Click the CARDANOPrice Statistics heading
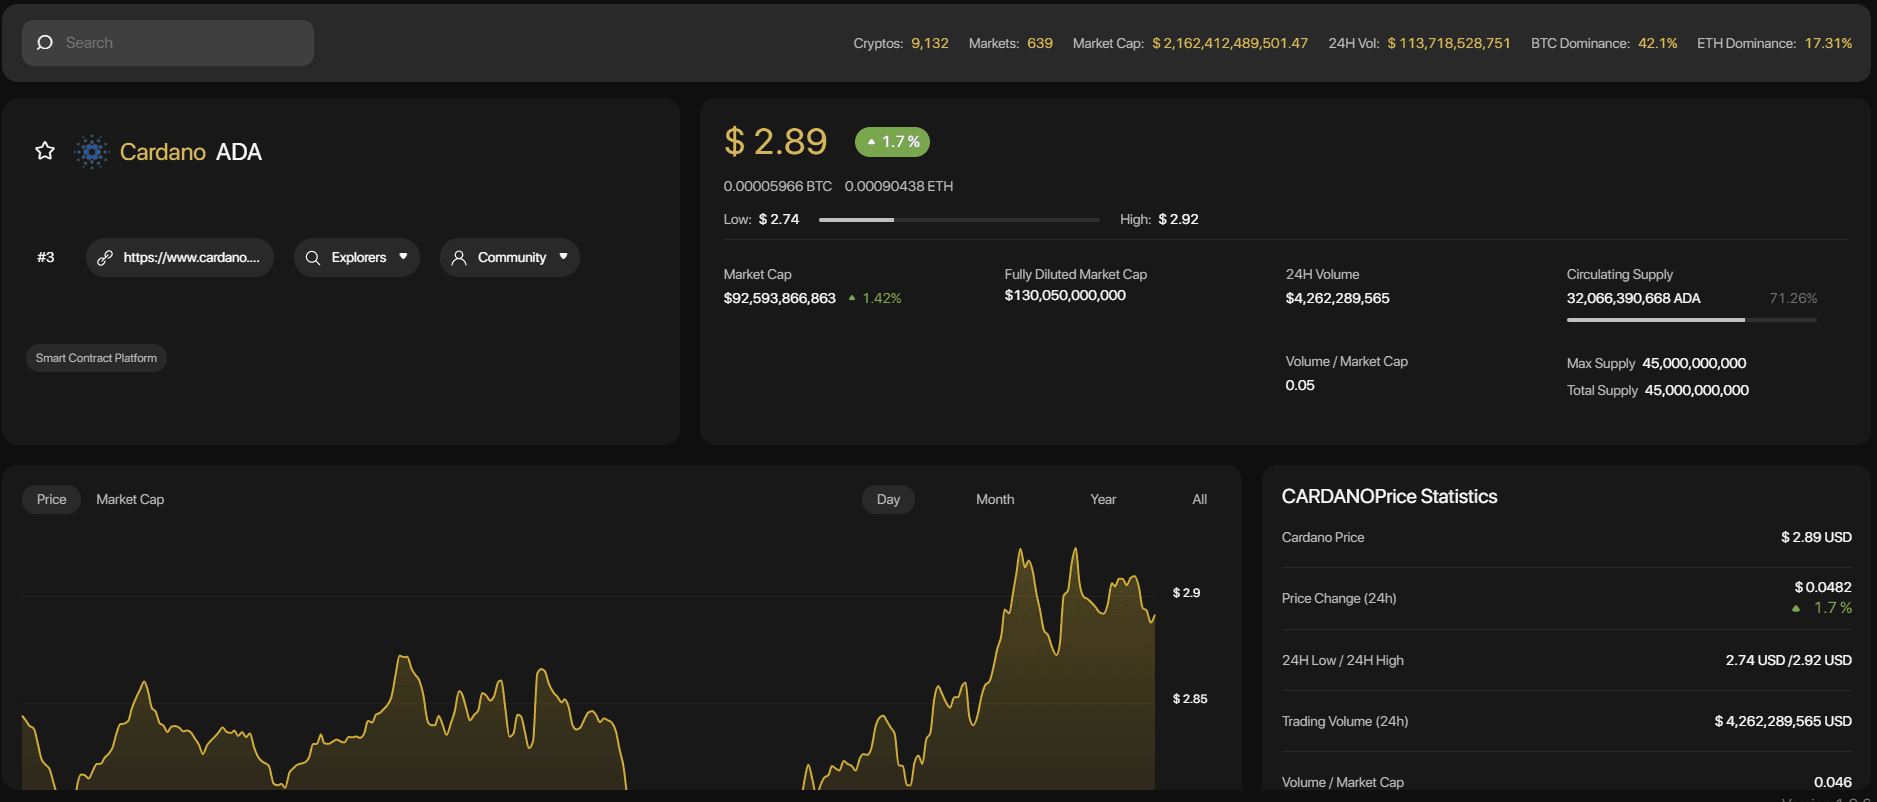 1389,496
